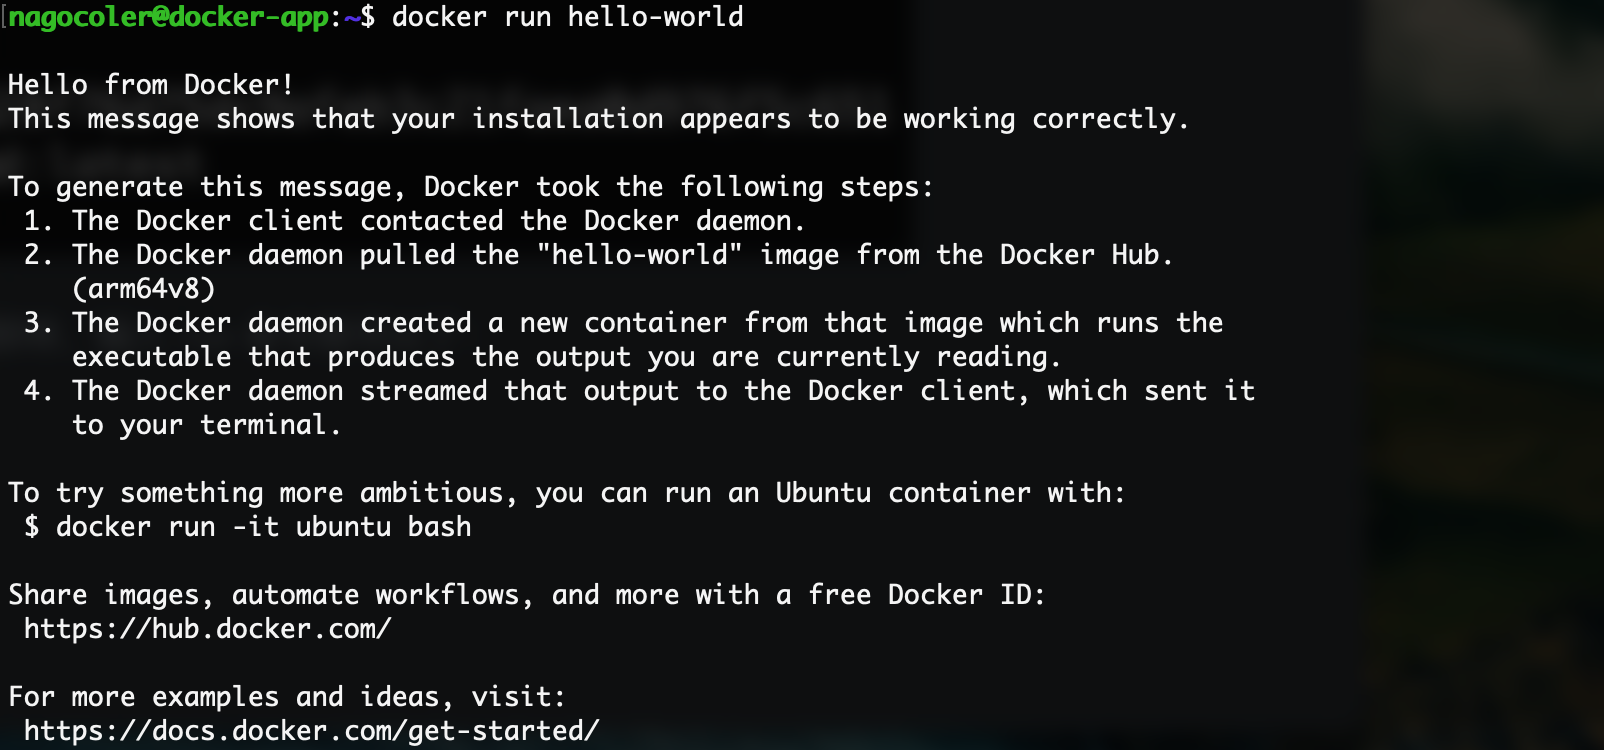The height and width of the screenshot is (750, 1604).
Task: Click the "Hello from Docker!" line
Action: click(x=150, y=85)
